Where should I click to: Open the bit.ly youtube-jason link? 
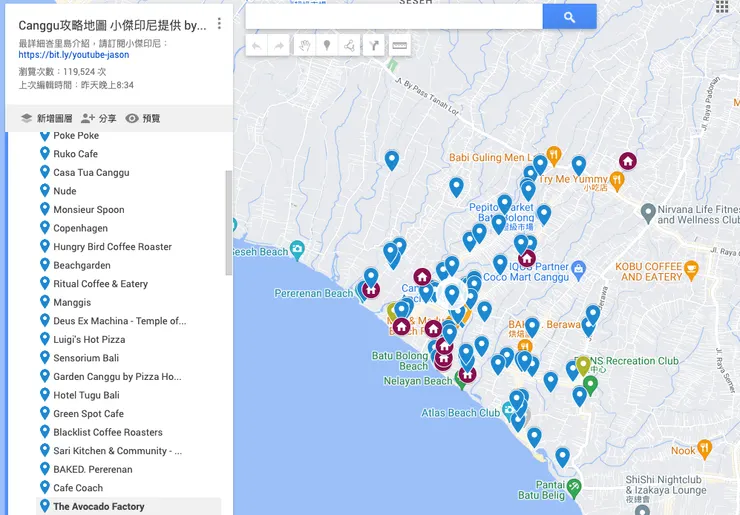tap(74, 55)
